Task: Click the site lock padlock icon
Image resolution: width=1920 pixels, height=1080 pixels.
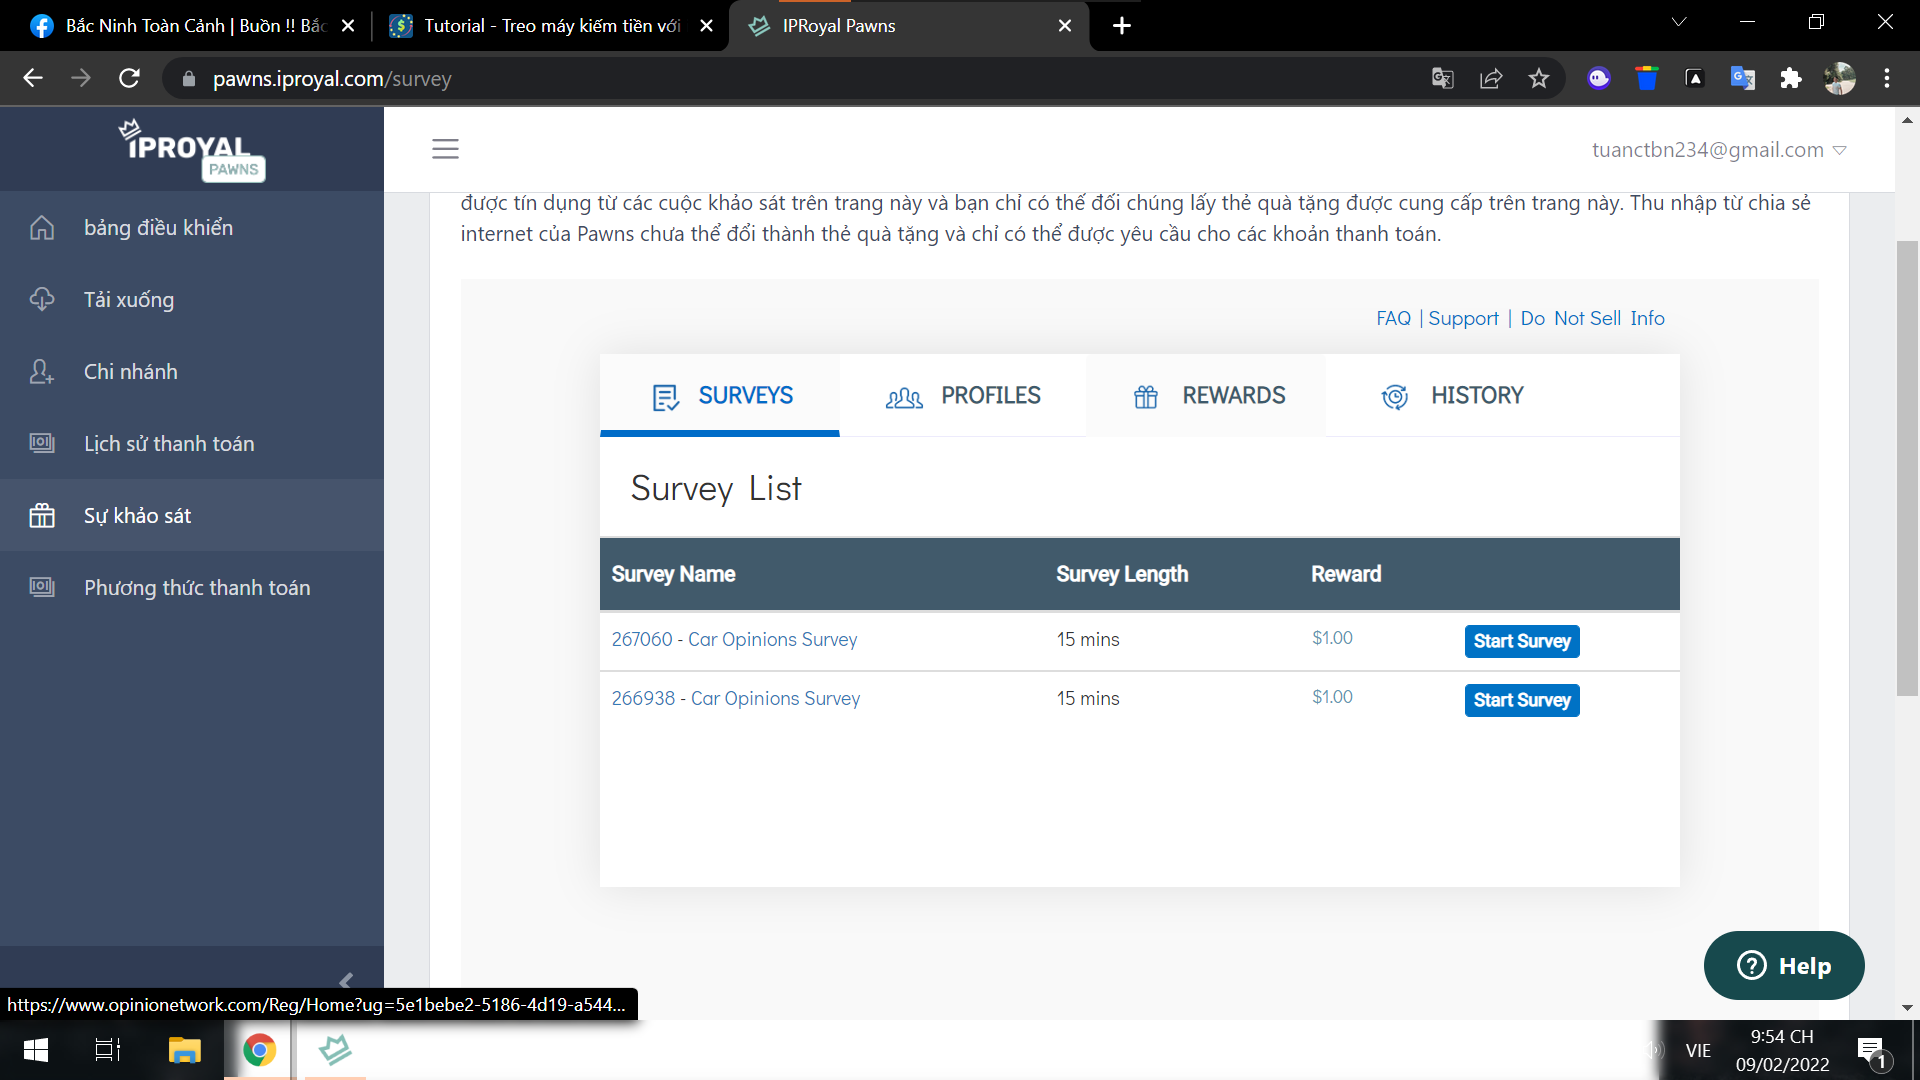Action: point(188,78)
